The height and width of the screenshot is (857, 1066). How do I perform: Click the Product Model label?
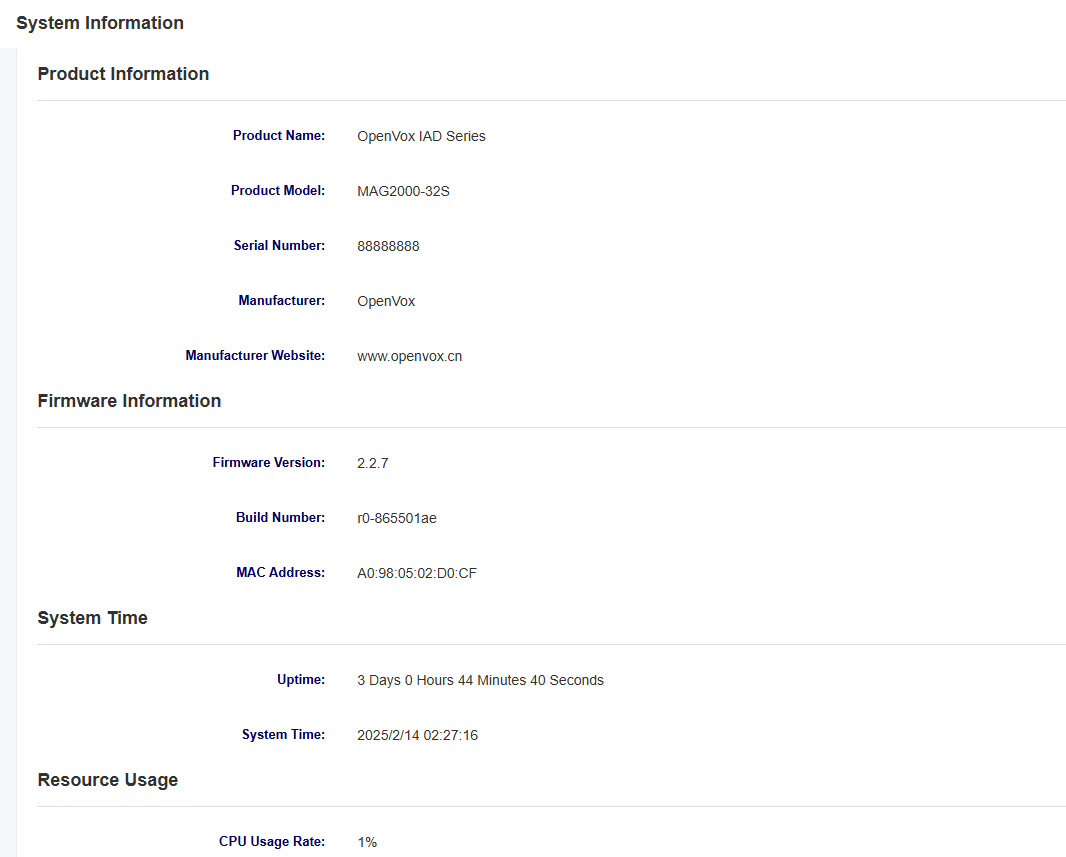(277, 190)
